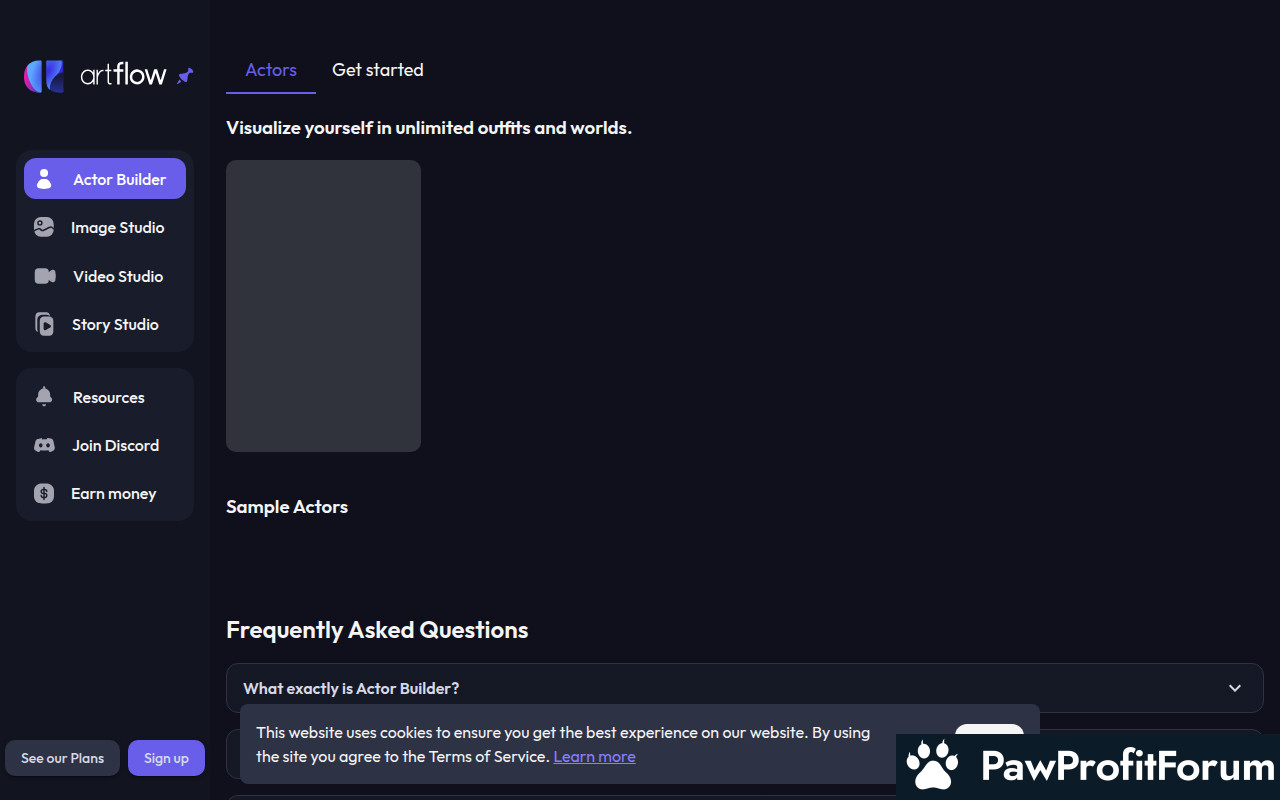Expand the chevron on Actor Builder FAQ

[x=1235, y=688]
